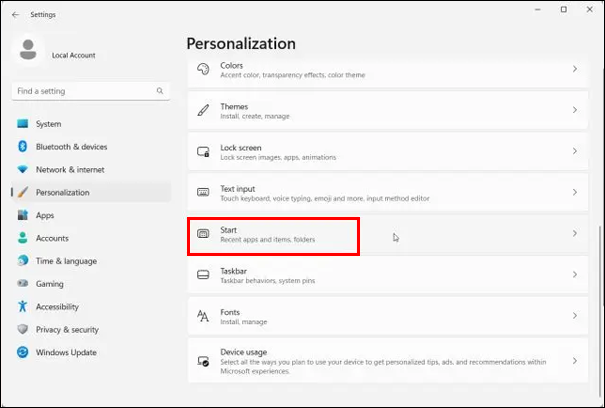Expand the Taskbar settings chevron

coord(574,274)
